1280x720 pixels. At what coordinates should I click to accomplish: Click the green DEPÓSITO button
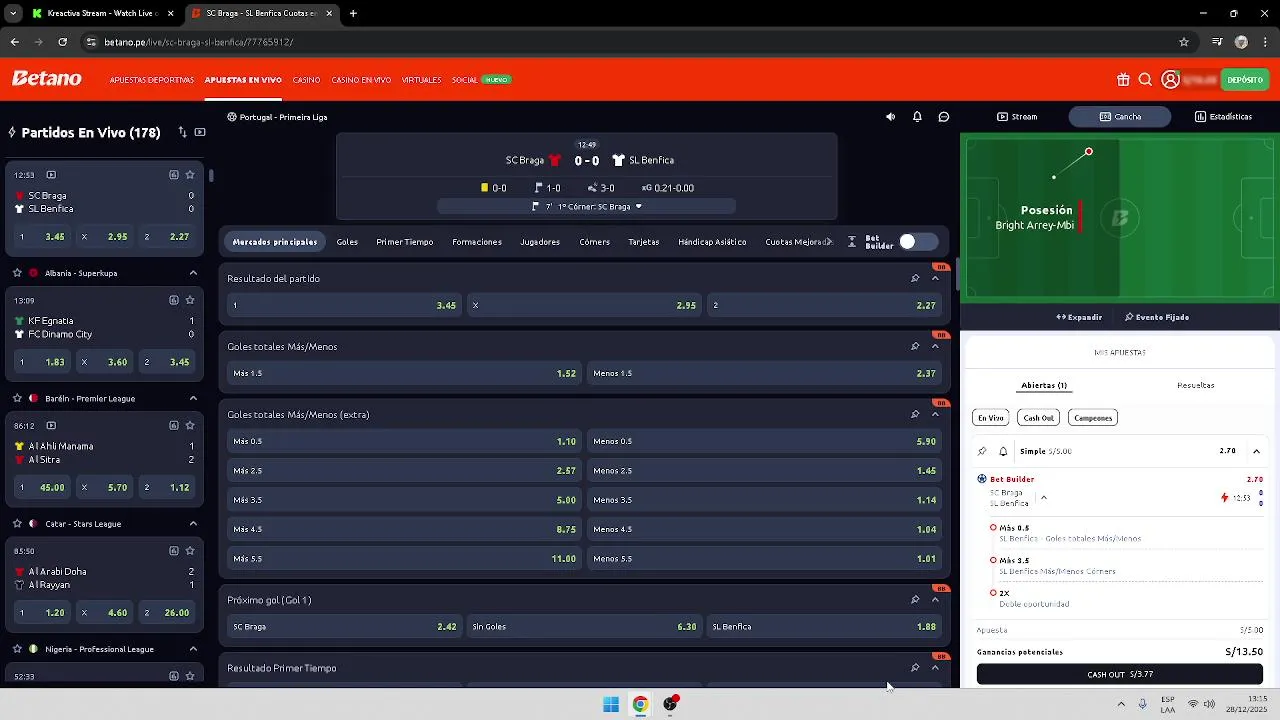pos(1245,80)
